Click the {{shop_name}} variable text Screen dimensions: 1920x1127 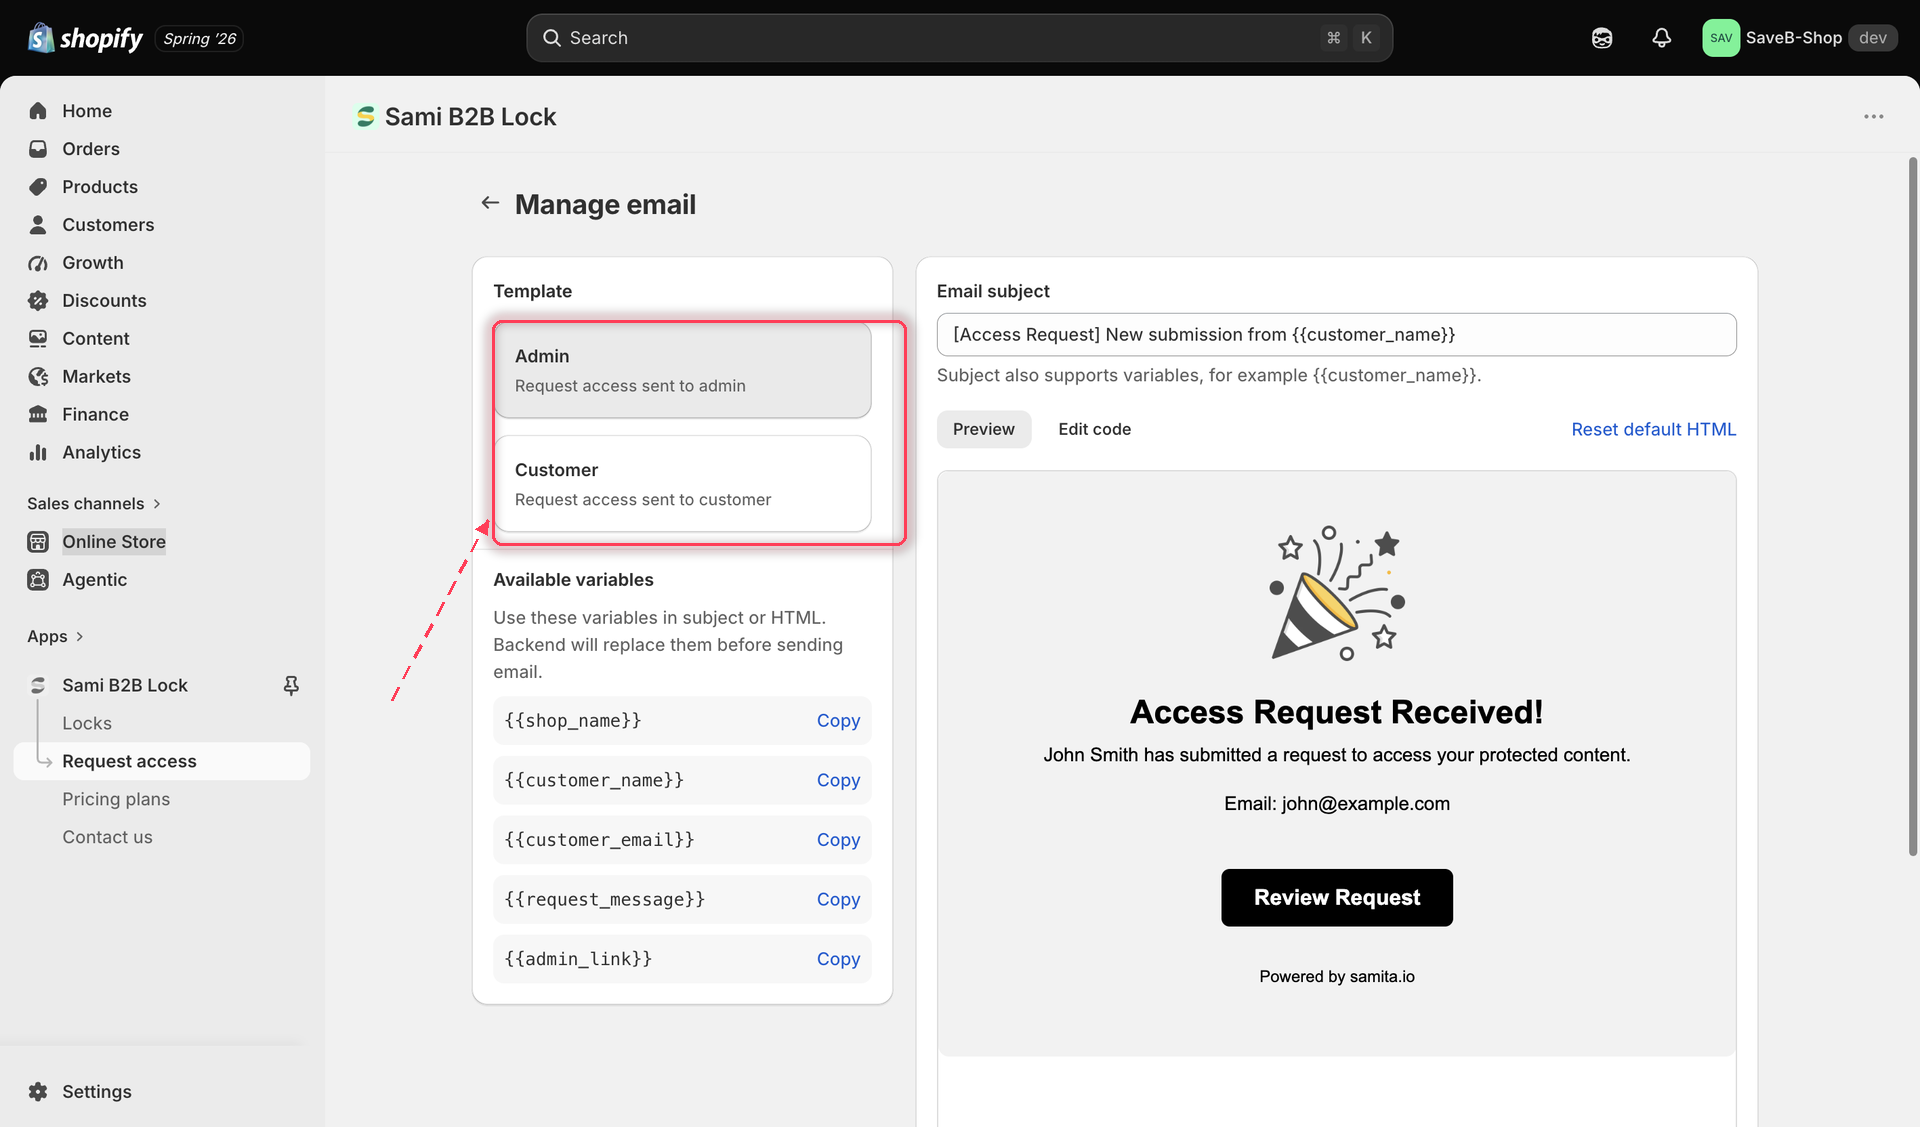(573, 720)
